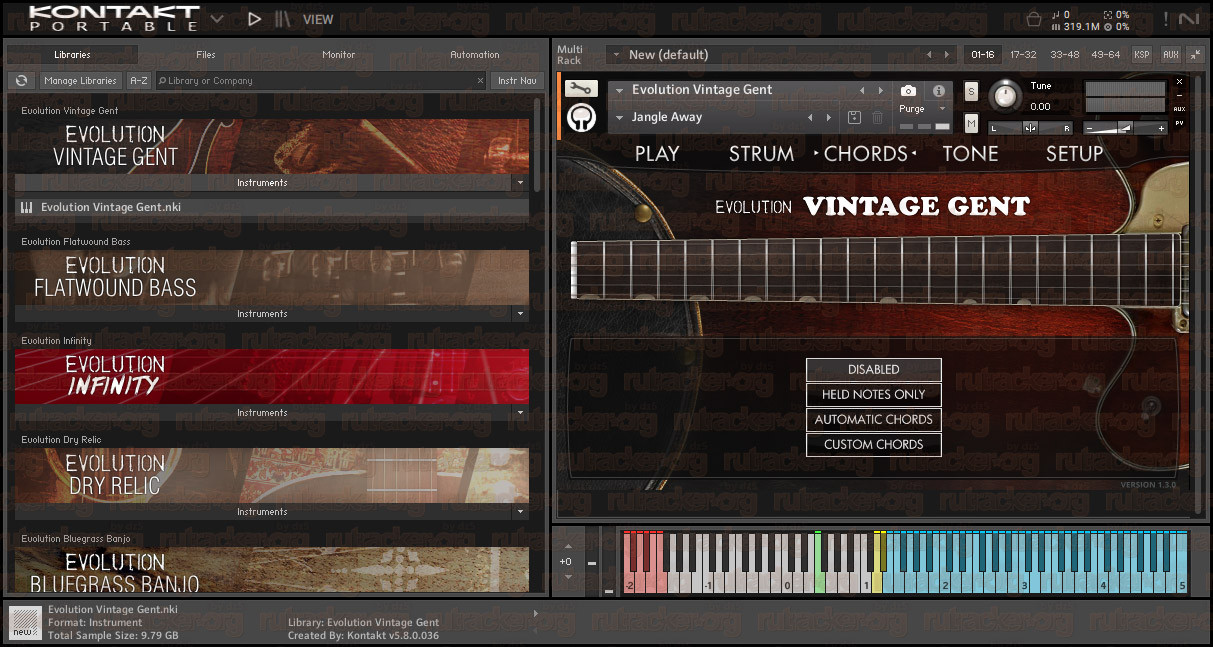The image size is (1213, 647).
Task: Open the camera snapshot view icon
Action: [908, 90]
